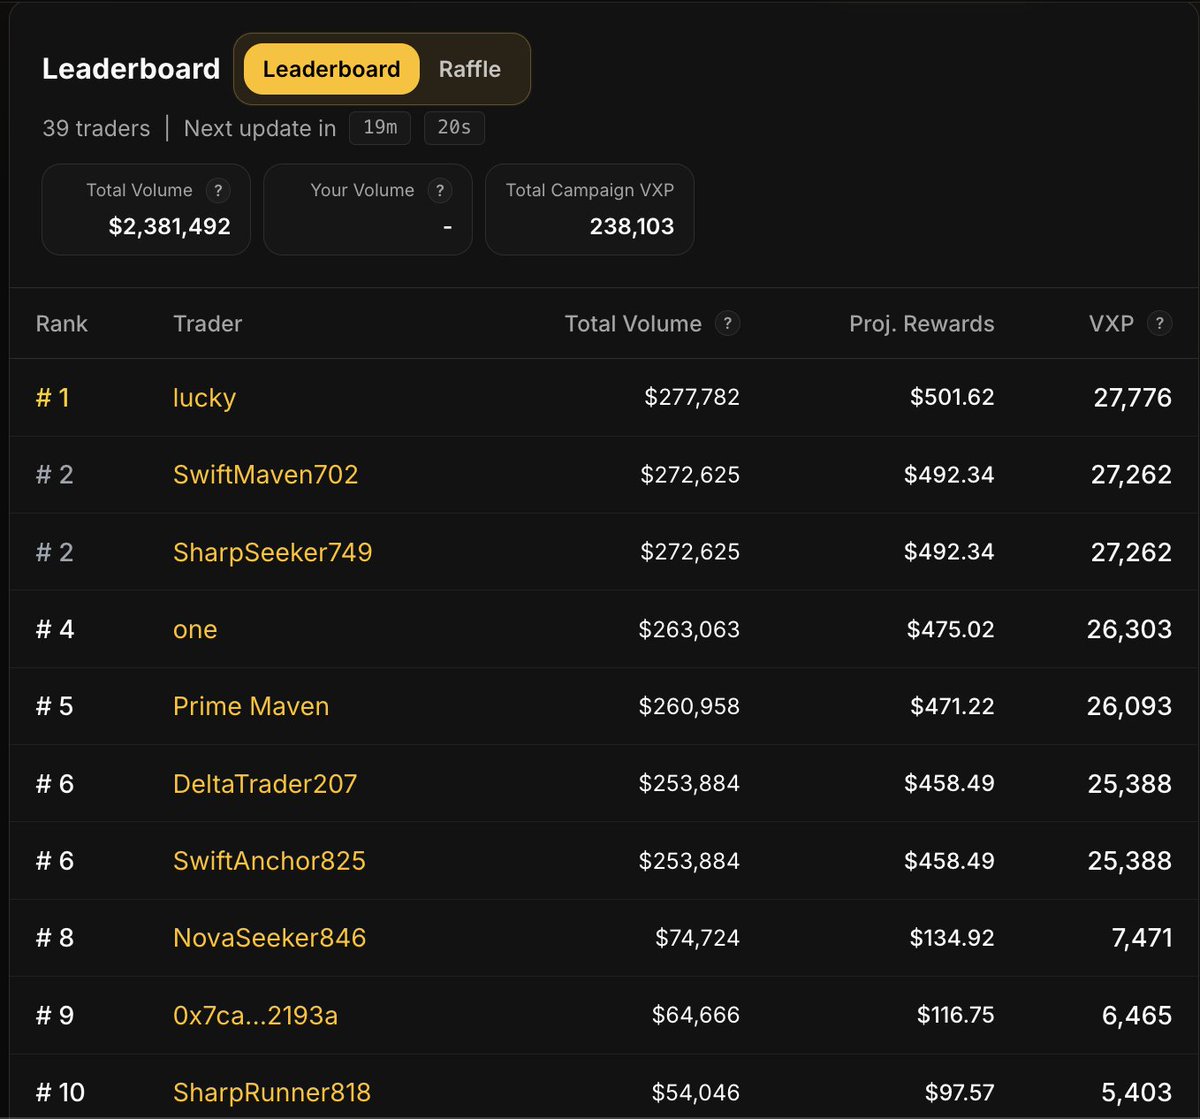
Task: Open trader SharpSeeker749
Action: click(x=272, y=552)
